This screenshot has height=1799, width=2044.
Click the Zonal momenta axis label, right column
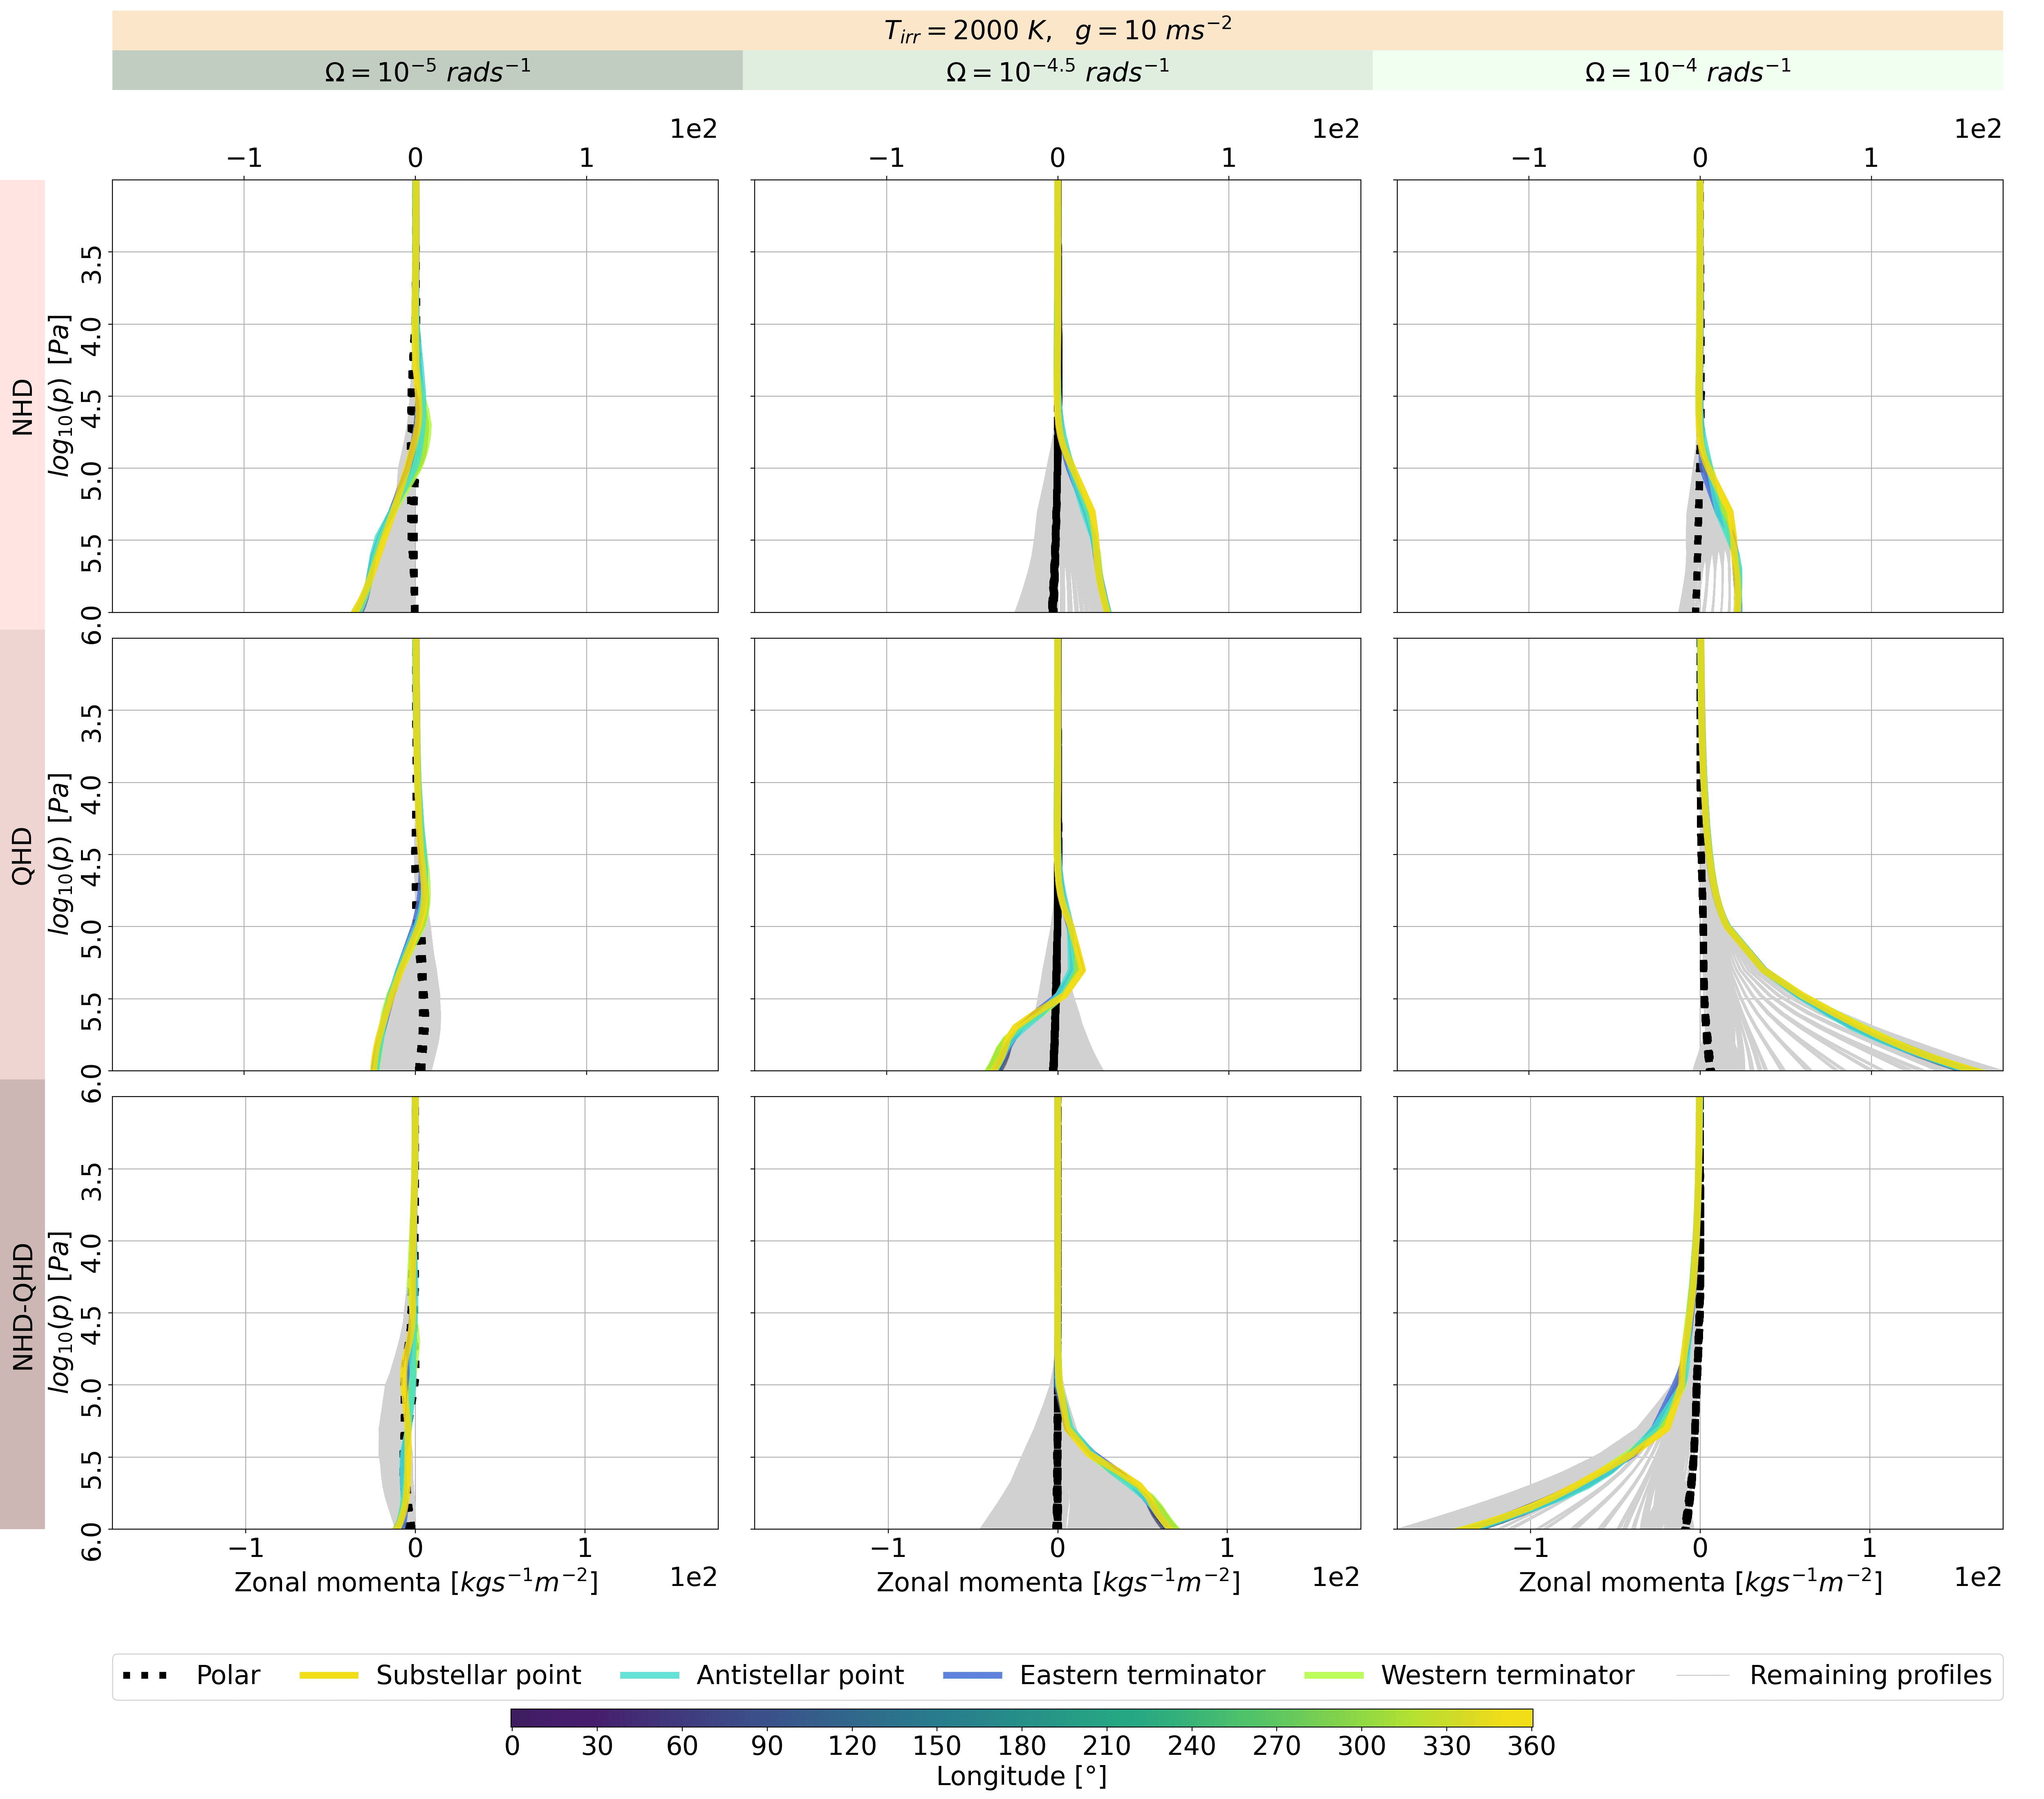[1700, 1582]
